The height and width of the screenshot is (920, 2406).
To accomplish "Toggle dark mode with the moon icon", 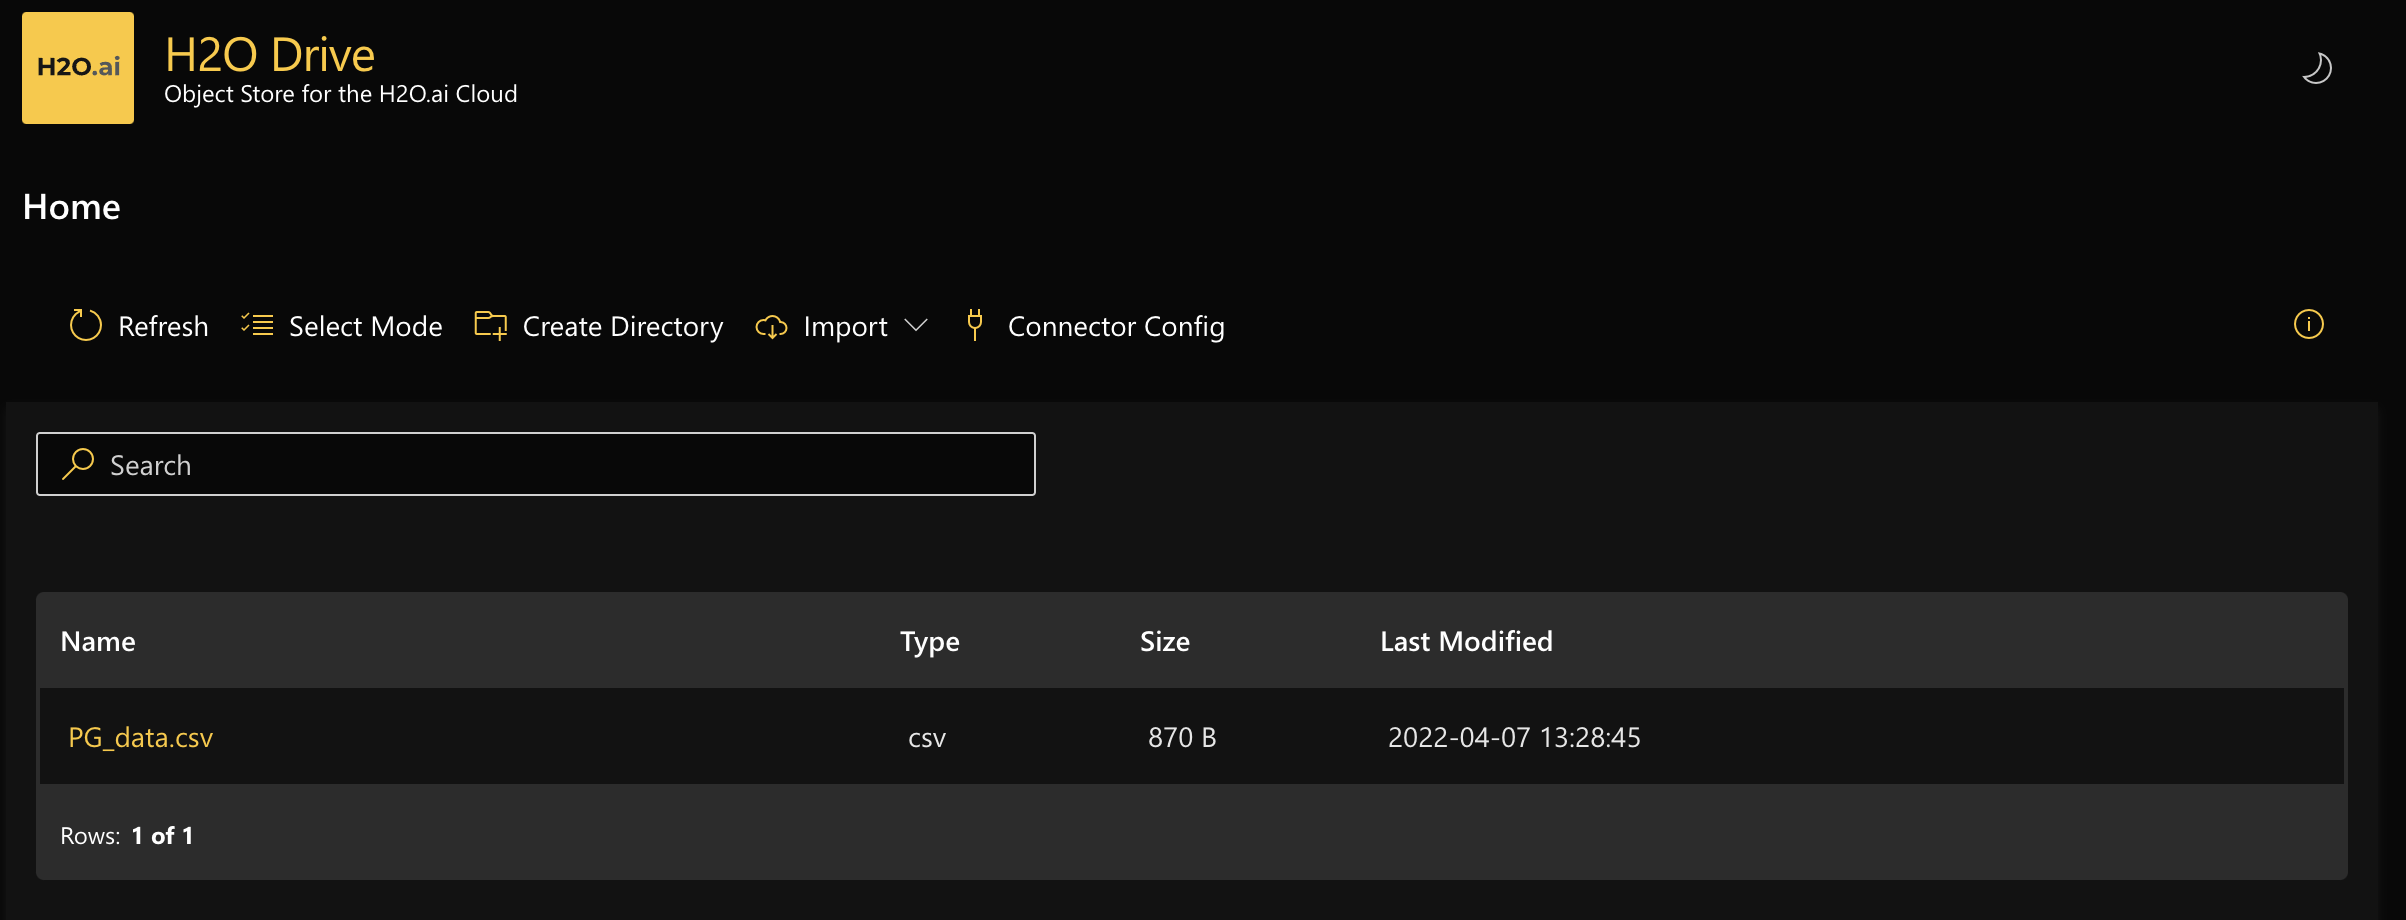I will (x=2318, y=68).
